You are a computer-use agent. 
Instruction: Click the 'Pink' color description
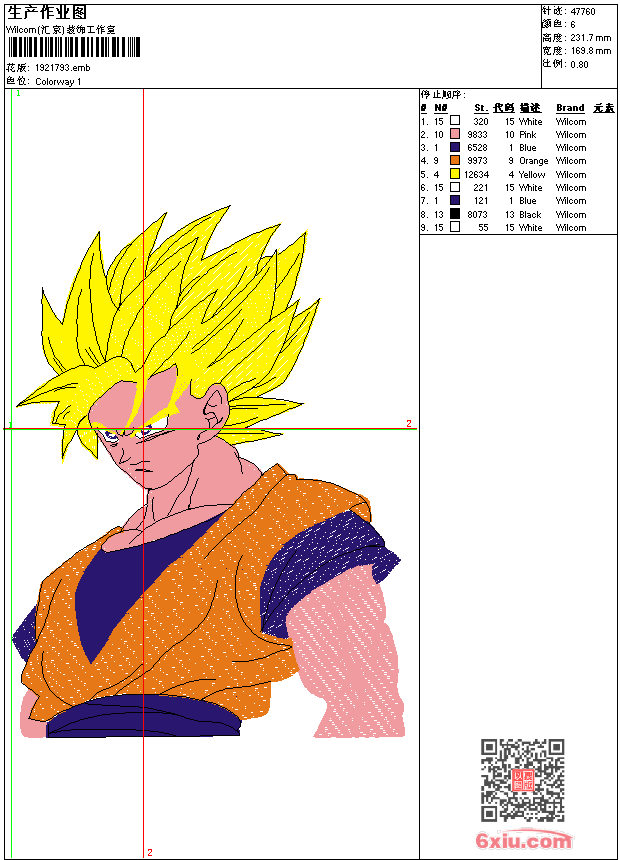pos(528,135)
